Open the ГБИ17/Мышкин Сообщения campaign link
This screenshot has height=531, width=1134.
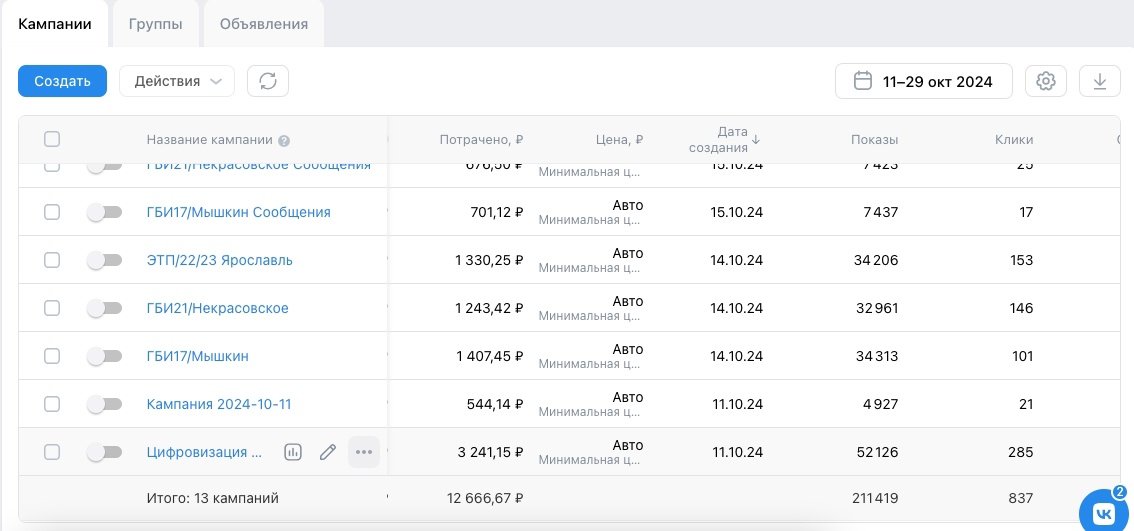(x=238, y=212)
